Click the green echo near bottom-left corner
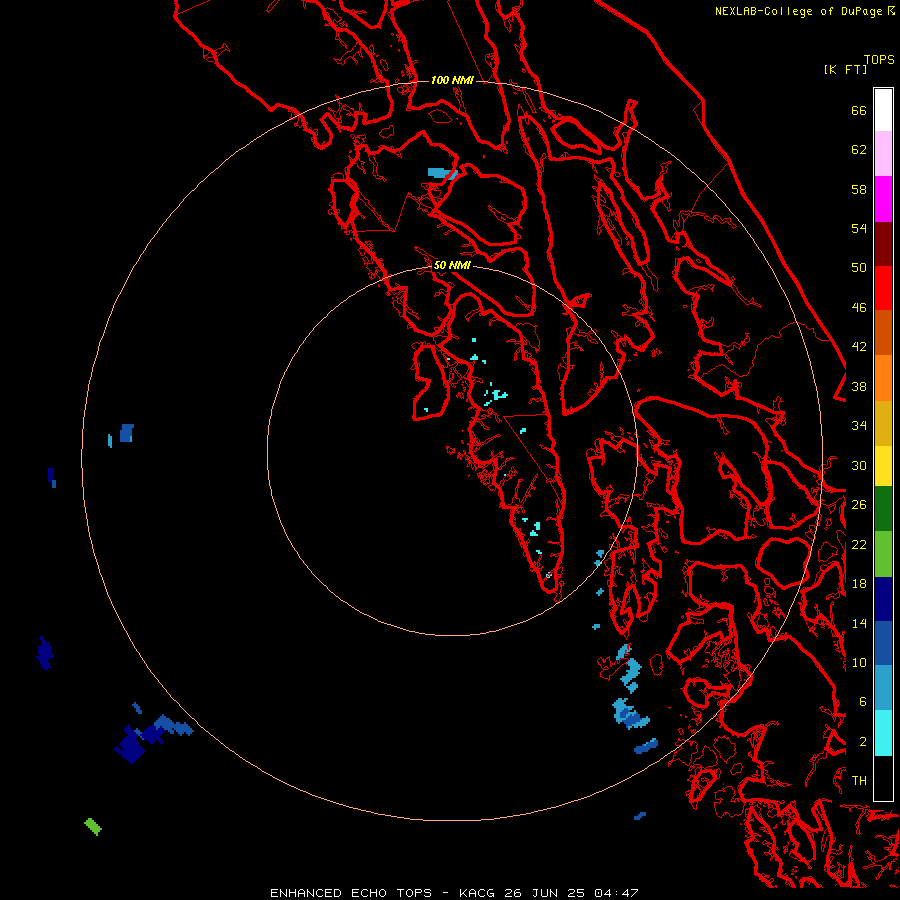The height and width of the screenshot is (900, 900). coord(93,827)
